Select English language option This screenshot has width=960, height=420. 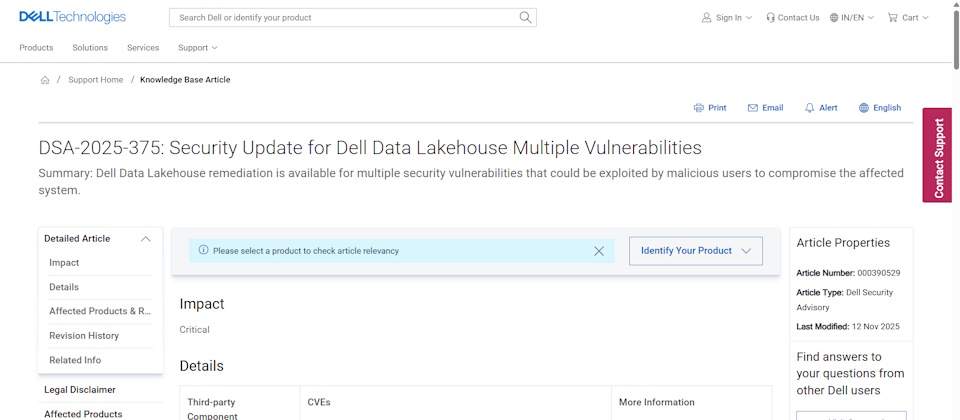point(880,108)
